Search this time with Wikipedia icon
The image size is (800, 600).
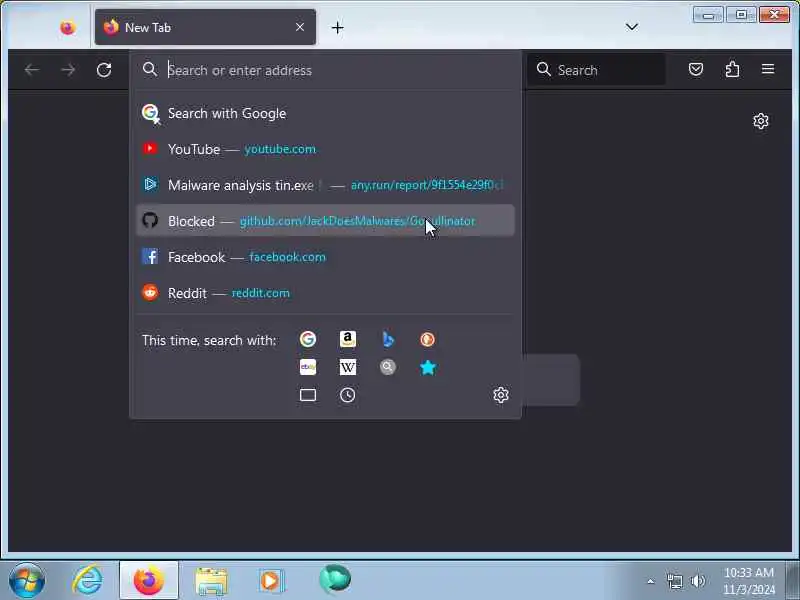[348, 367]
